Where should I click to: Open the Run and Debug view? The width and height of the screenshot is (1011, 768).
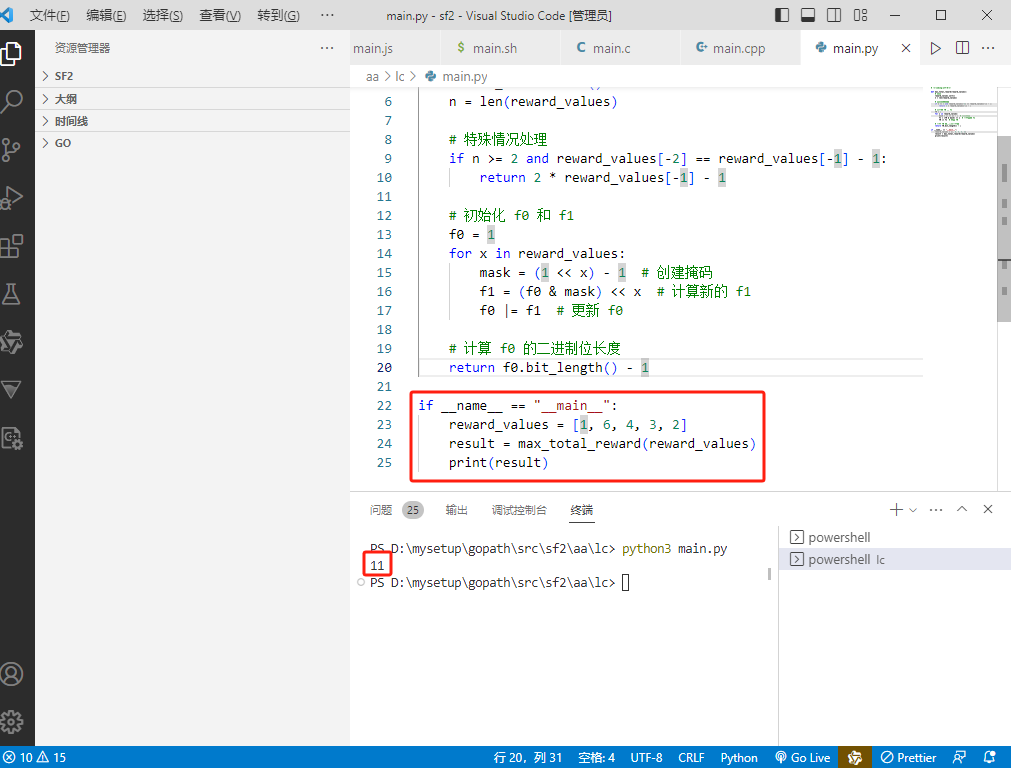(12, 197)
